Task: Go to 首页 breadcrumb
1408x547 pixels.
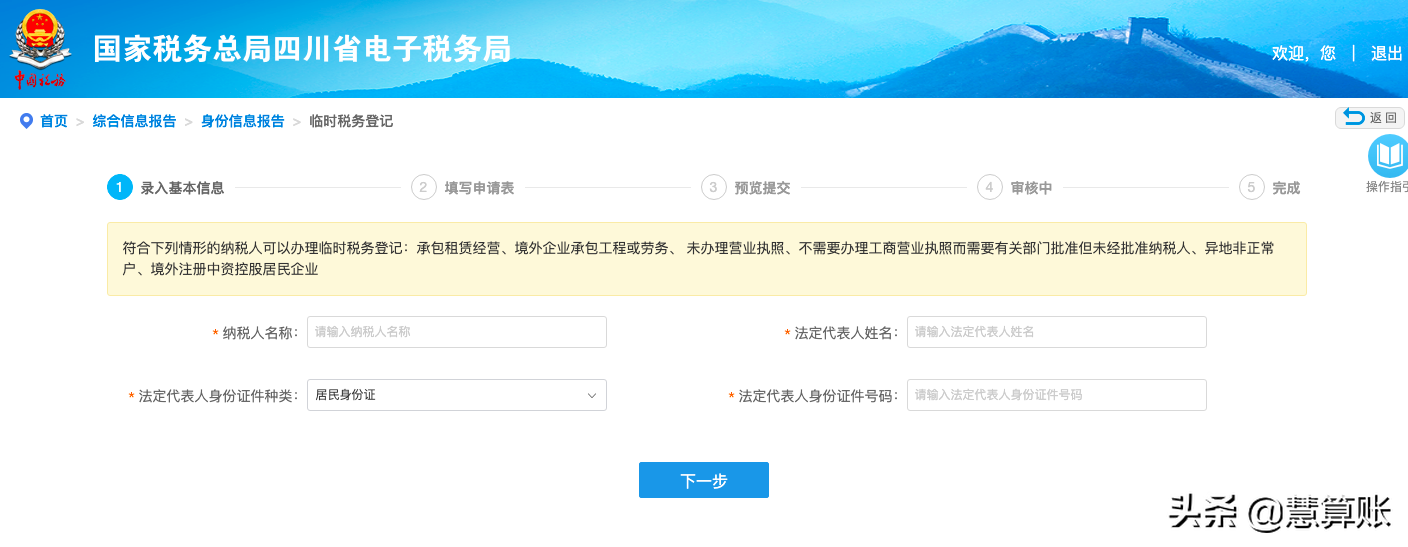Action: click(x=54, y=121)
